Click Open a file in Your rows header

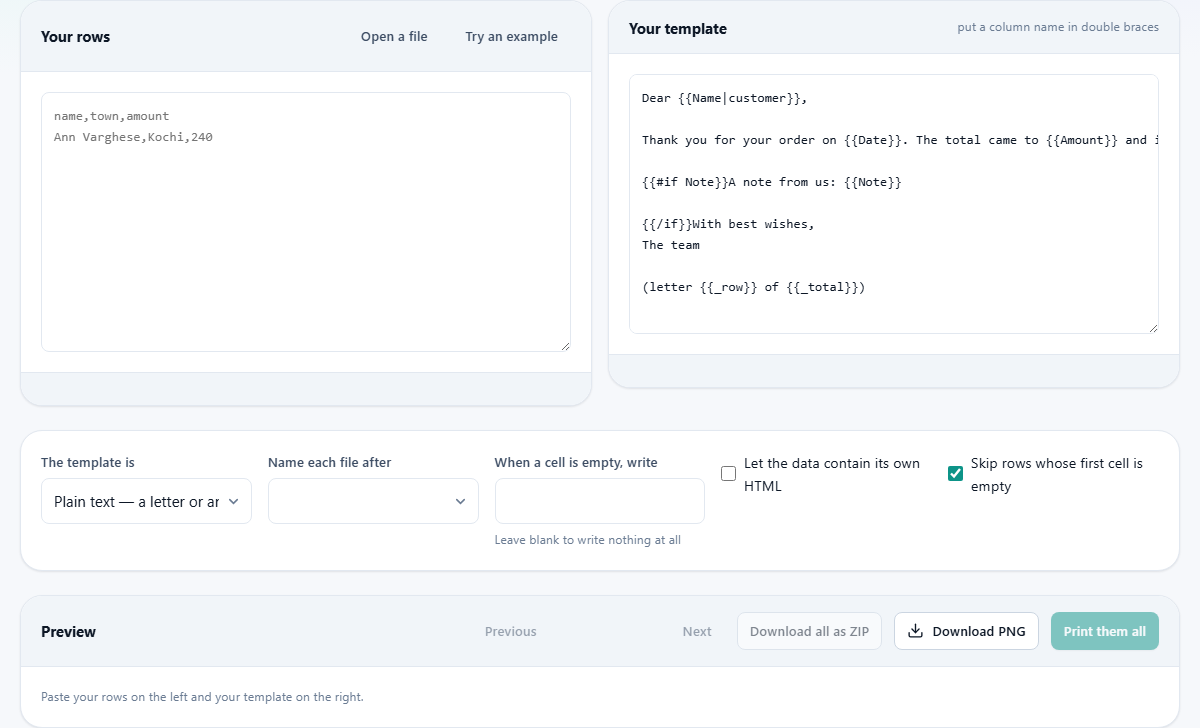tap(394, 37)
